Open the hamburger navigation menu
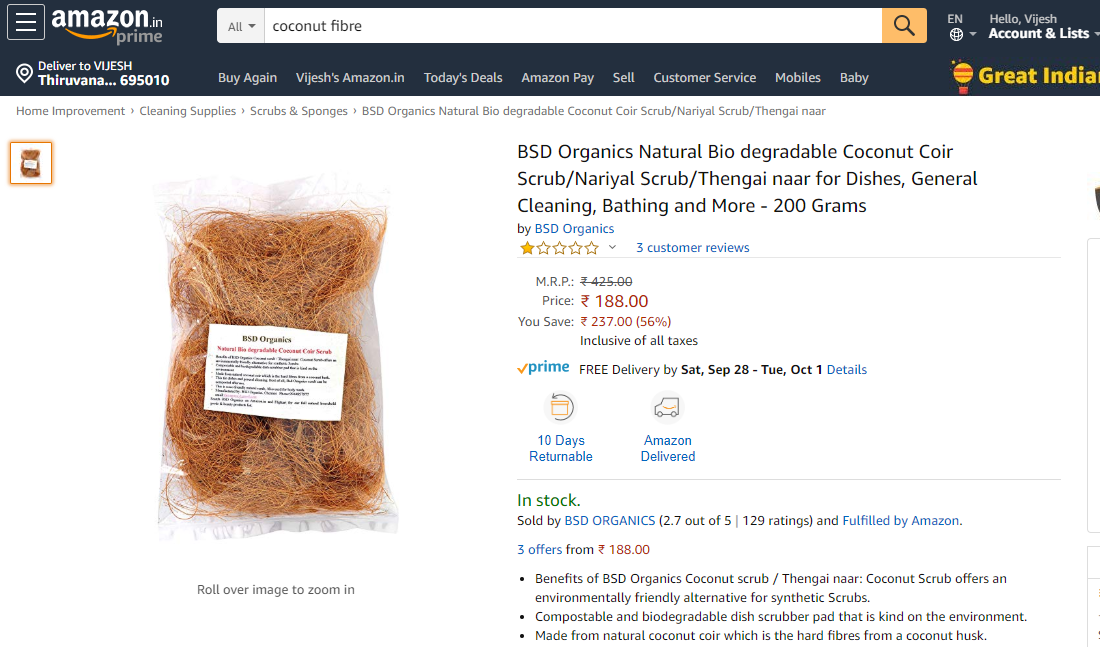The width and height of the screenshot is (1100, 647). pyautogui.click(x=26, y=22)
